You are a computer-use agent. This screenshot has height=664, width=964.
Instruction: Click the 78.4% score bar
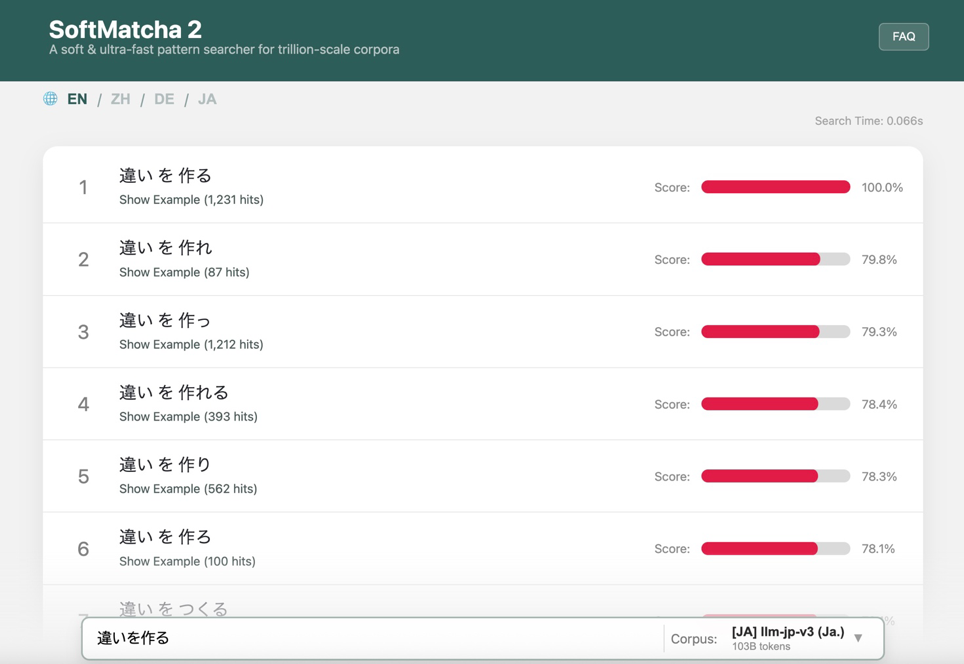point(776,404)
